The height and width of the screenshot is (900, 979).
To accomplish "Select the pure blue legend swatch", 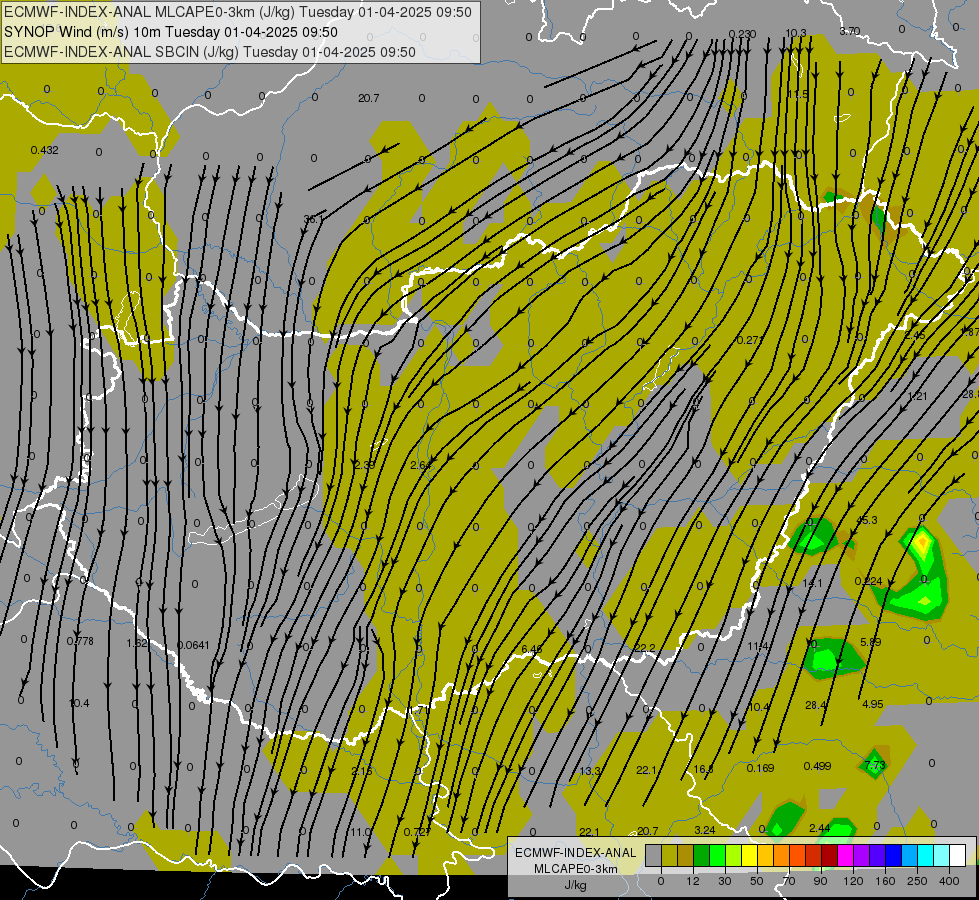I will coord(893,855).
